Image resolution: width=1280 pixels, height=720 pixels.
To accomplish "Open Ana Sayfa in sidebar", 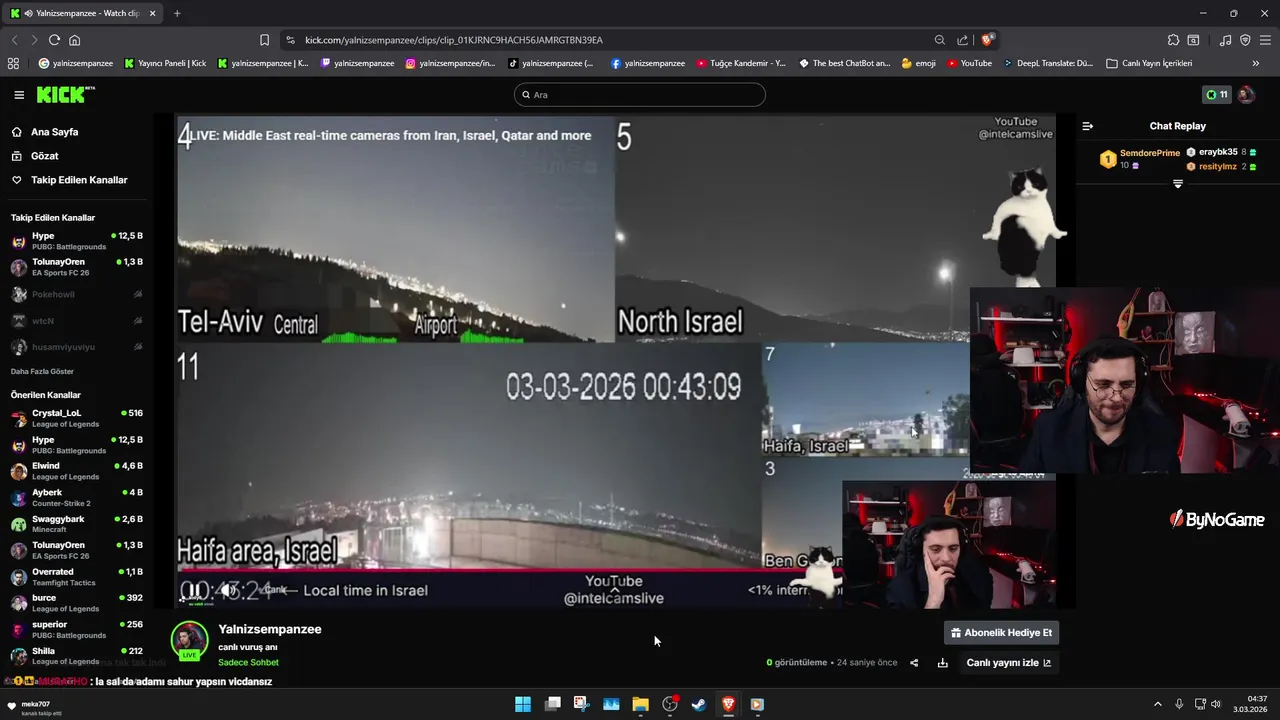I will 54,132.
